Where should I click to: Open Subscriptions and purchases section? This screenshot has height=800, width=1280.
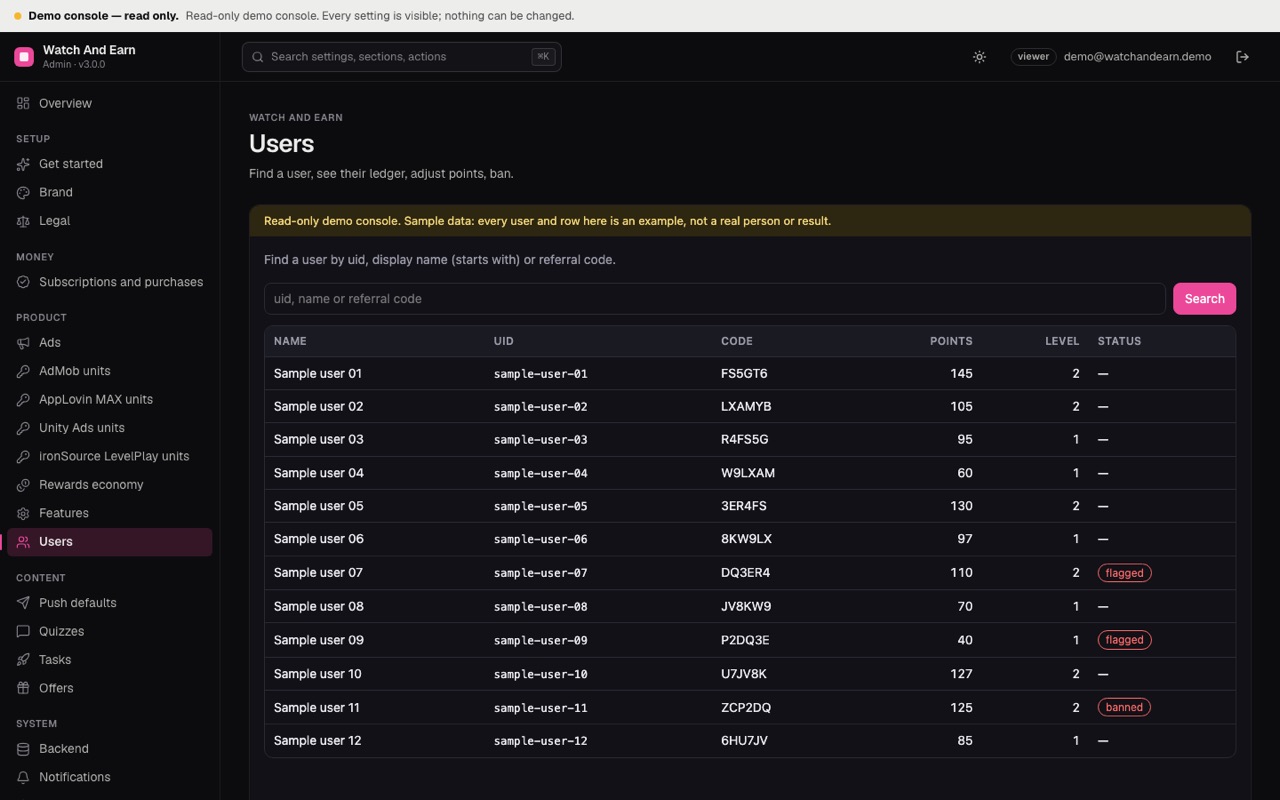(x=110, y=282)
